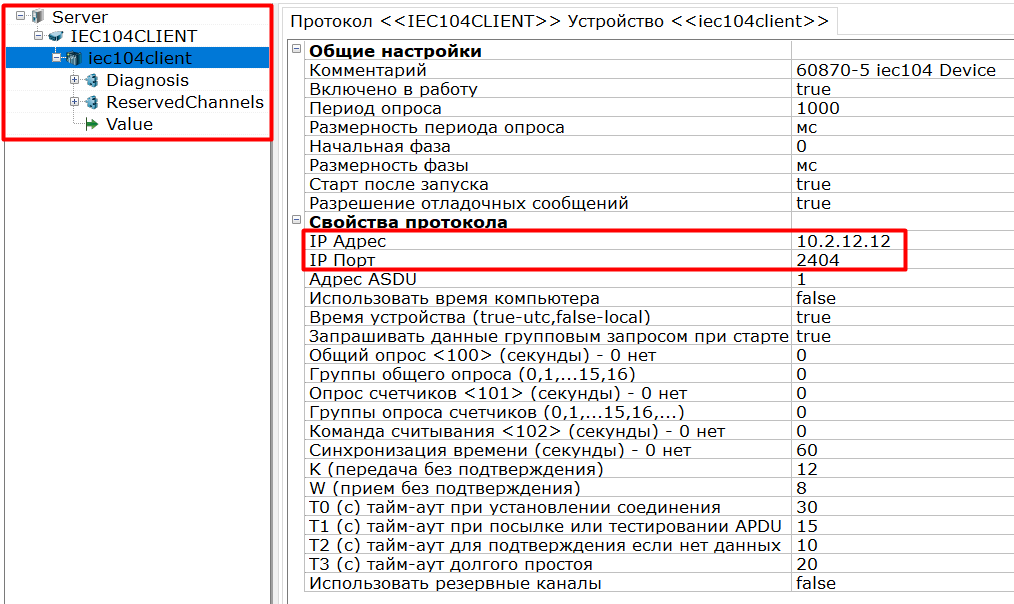Select the Value tree item label
Screen dimensions: 1014x604
[x=129, y=124]
